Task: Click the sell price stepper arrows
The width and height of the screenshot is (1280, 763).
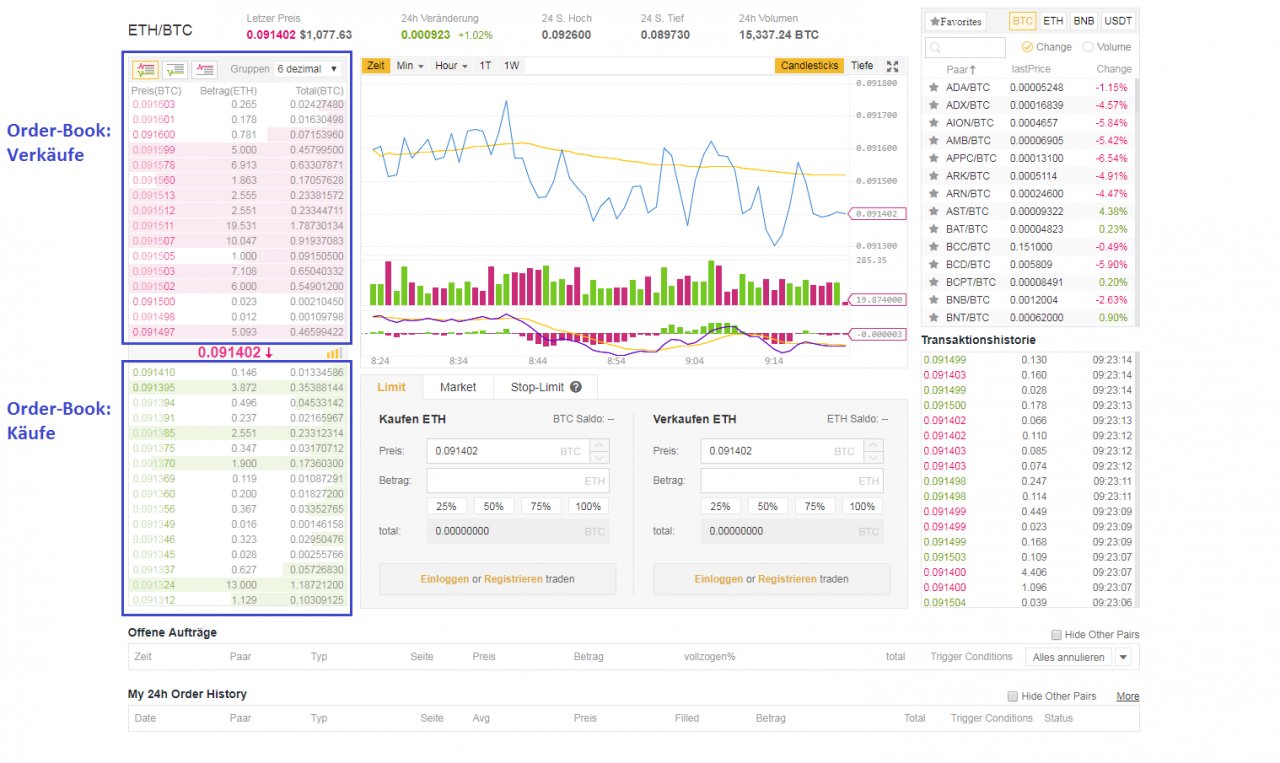Action: click(x=873, y=451)
